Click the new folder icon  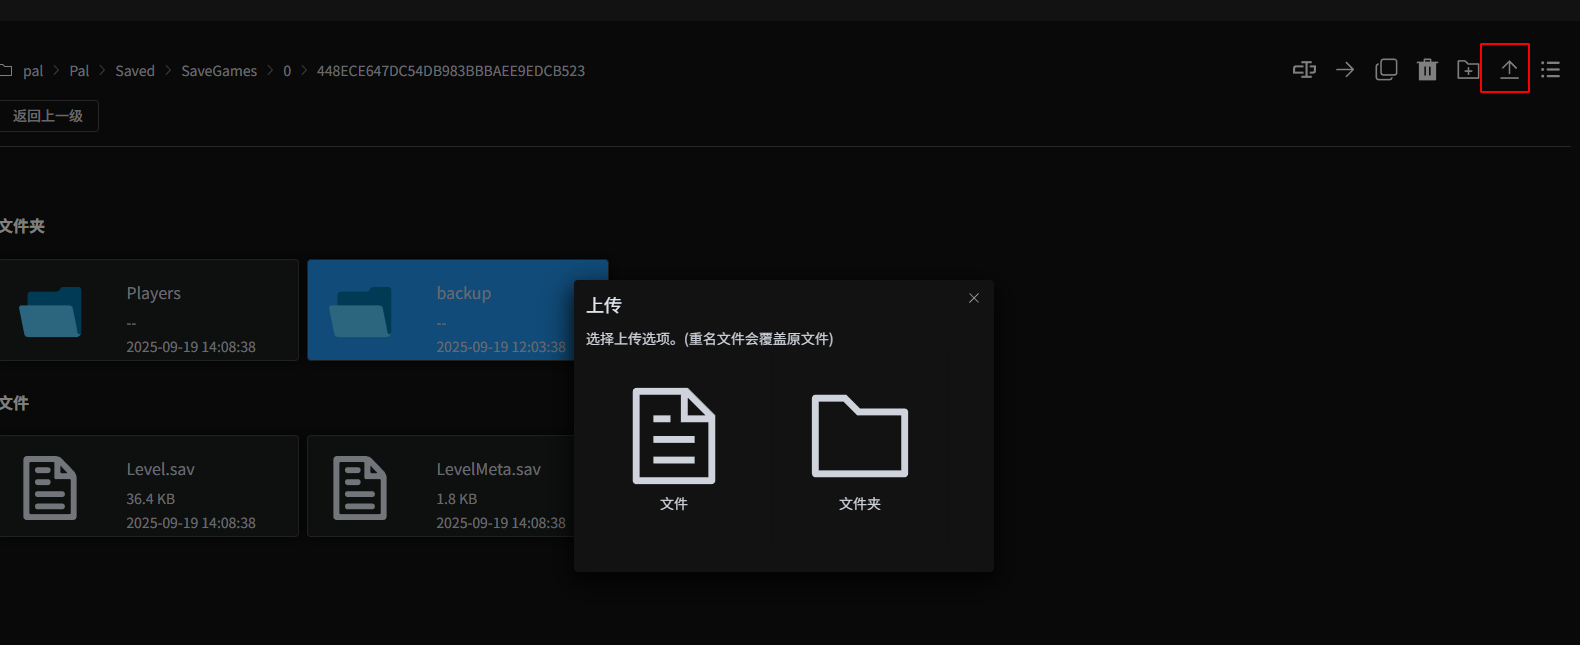tap(1468, 69)
